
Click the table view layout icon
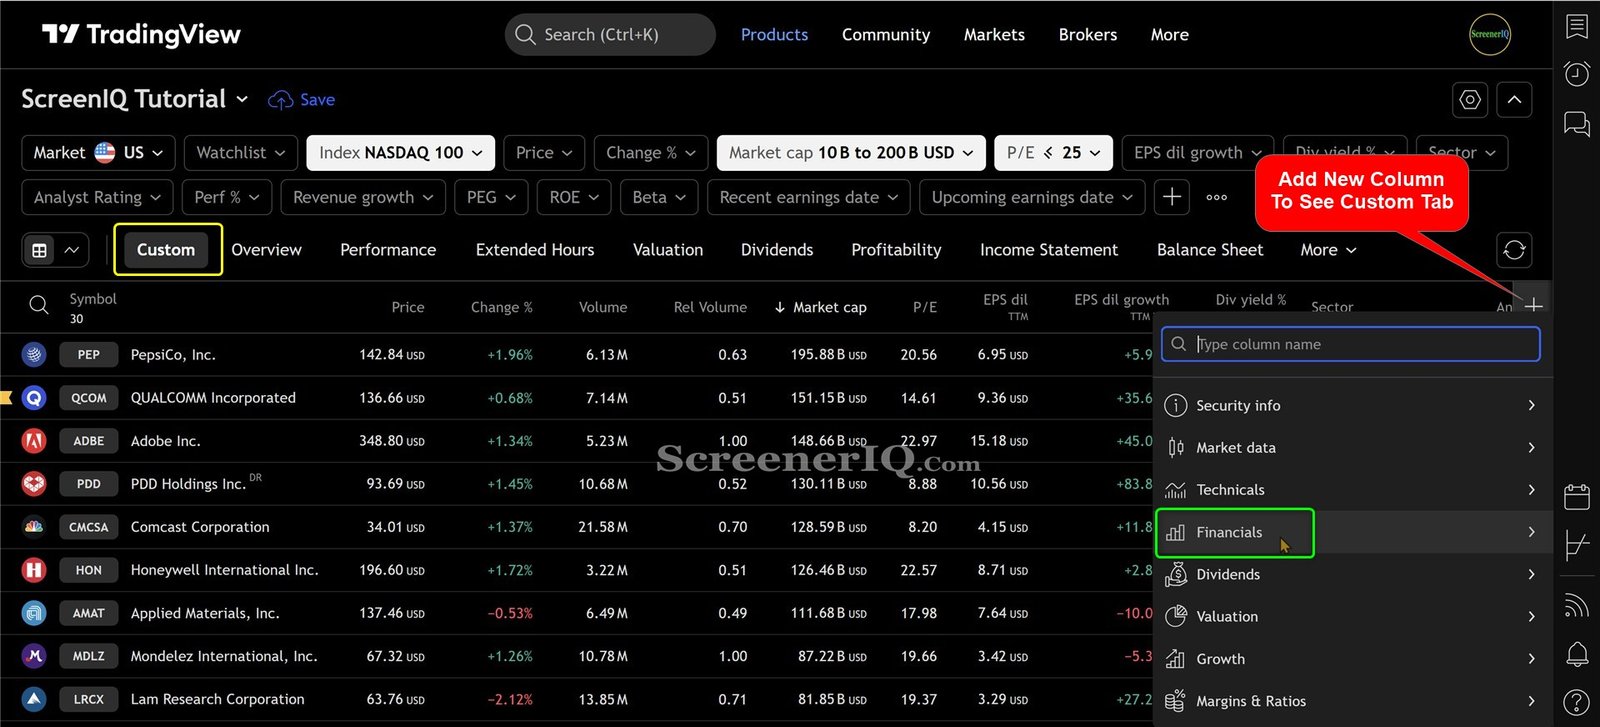click(40, 250)
